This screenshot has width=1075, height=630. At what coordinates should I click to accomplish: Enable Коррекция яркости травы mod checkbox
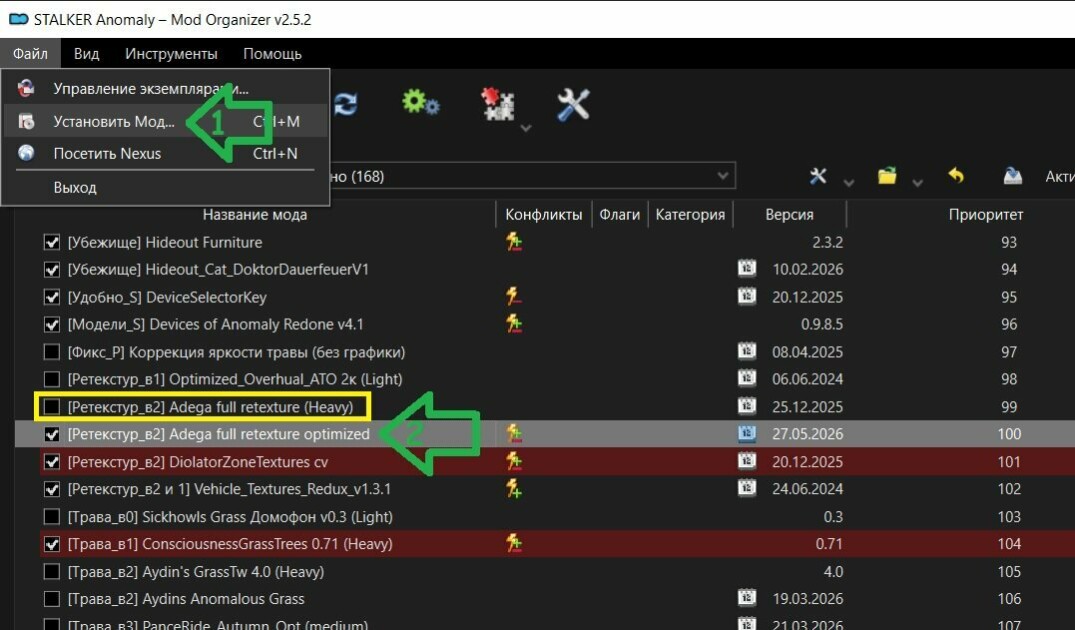pyautogui.click(x=51, y=352)
